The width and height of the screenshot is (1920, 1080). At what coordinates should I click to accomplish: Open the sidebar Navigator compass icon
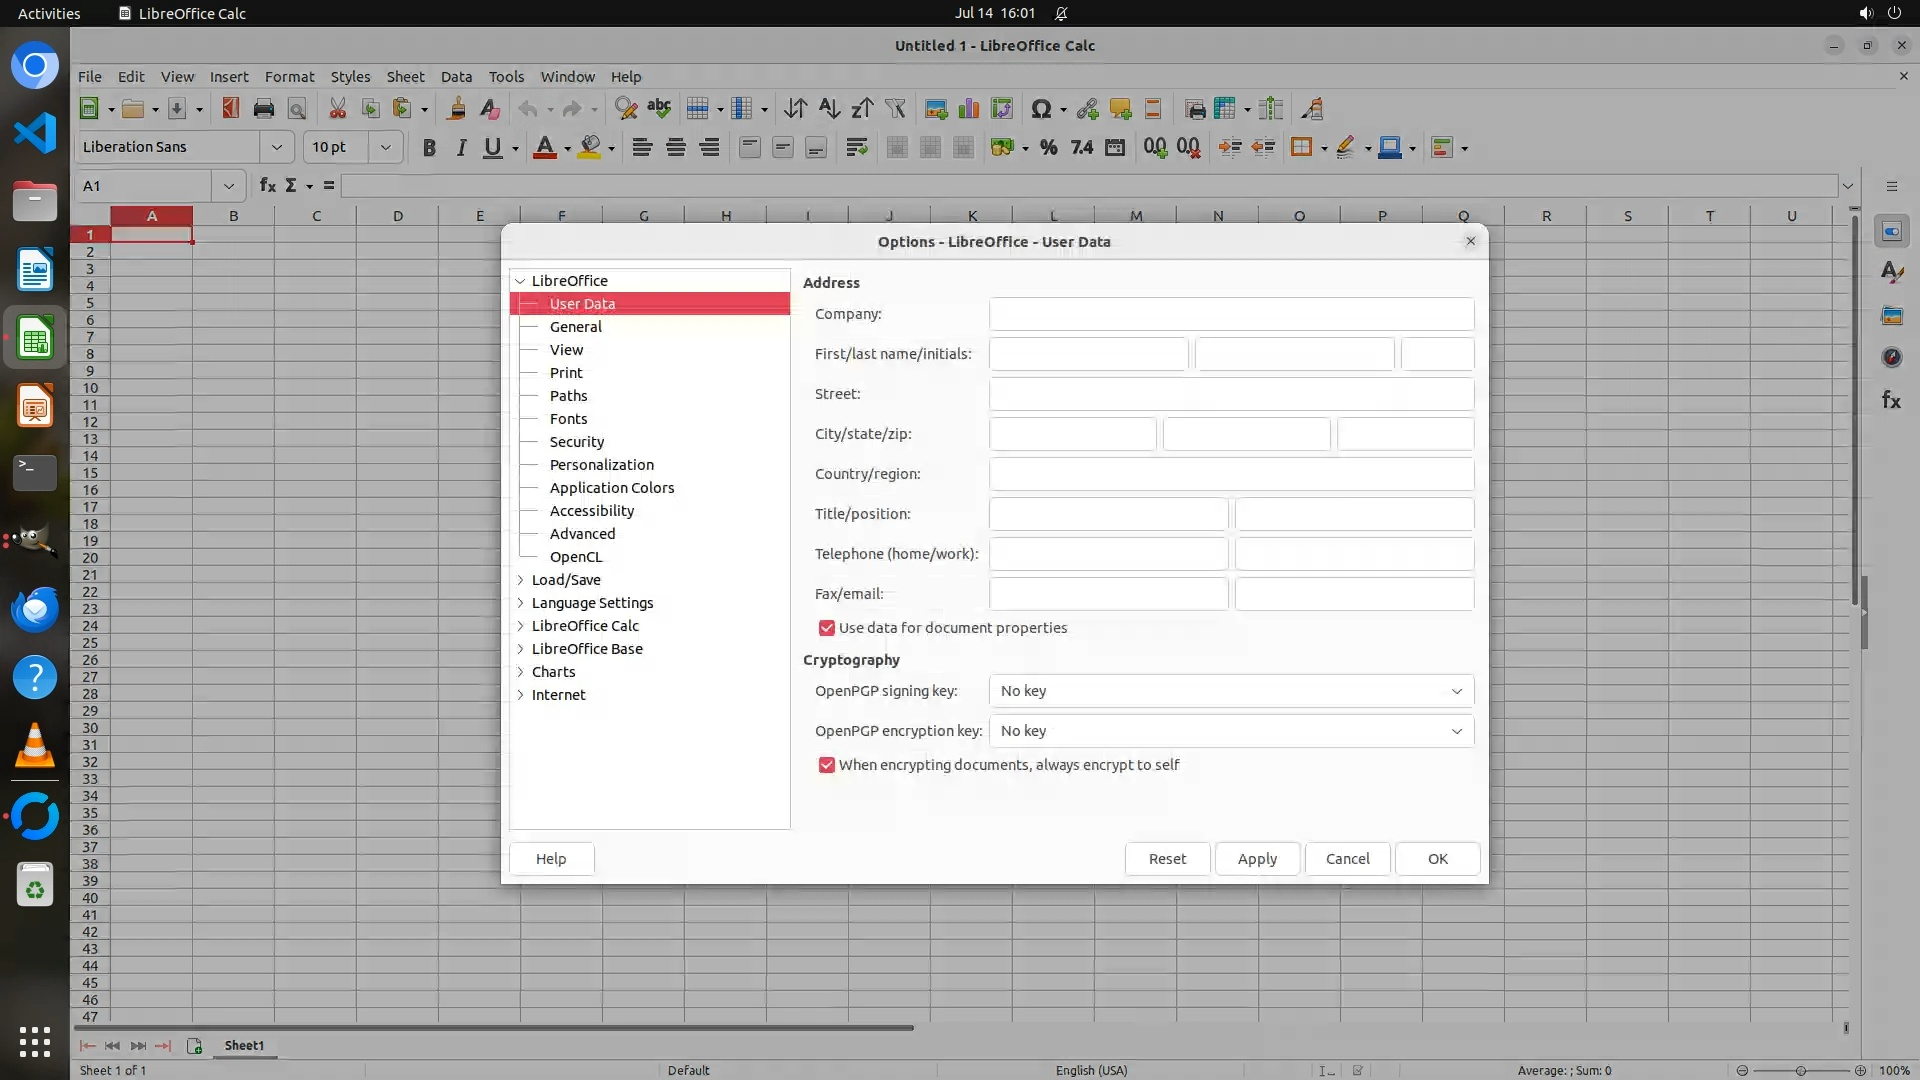coord(1891,357)
